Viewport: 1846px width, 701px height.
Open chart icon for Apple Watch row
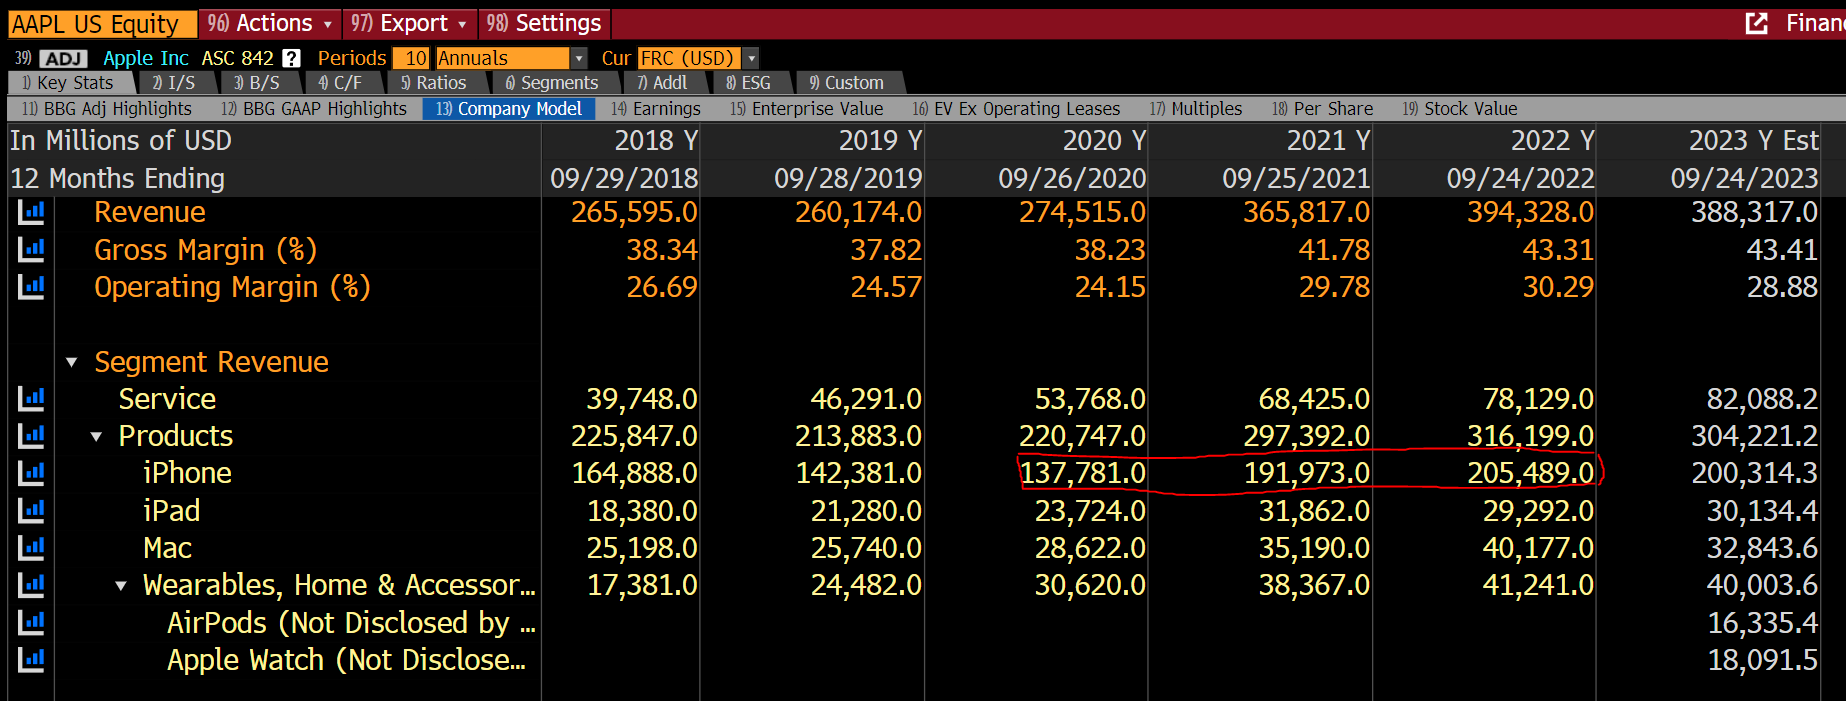31,660
